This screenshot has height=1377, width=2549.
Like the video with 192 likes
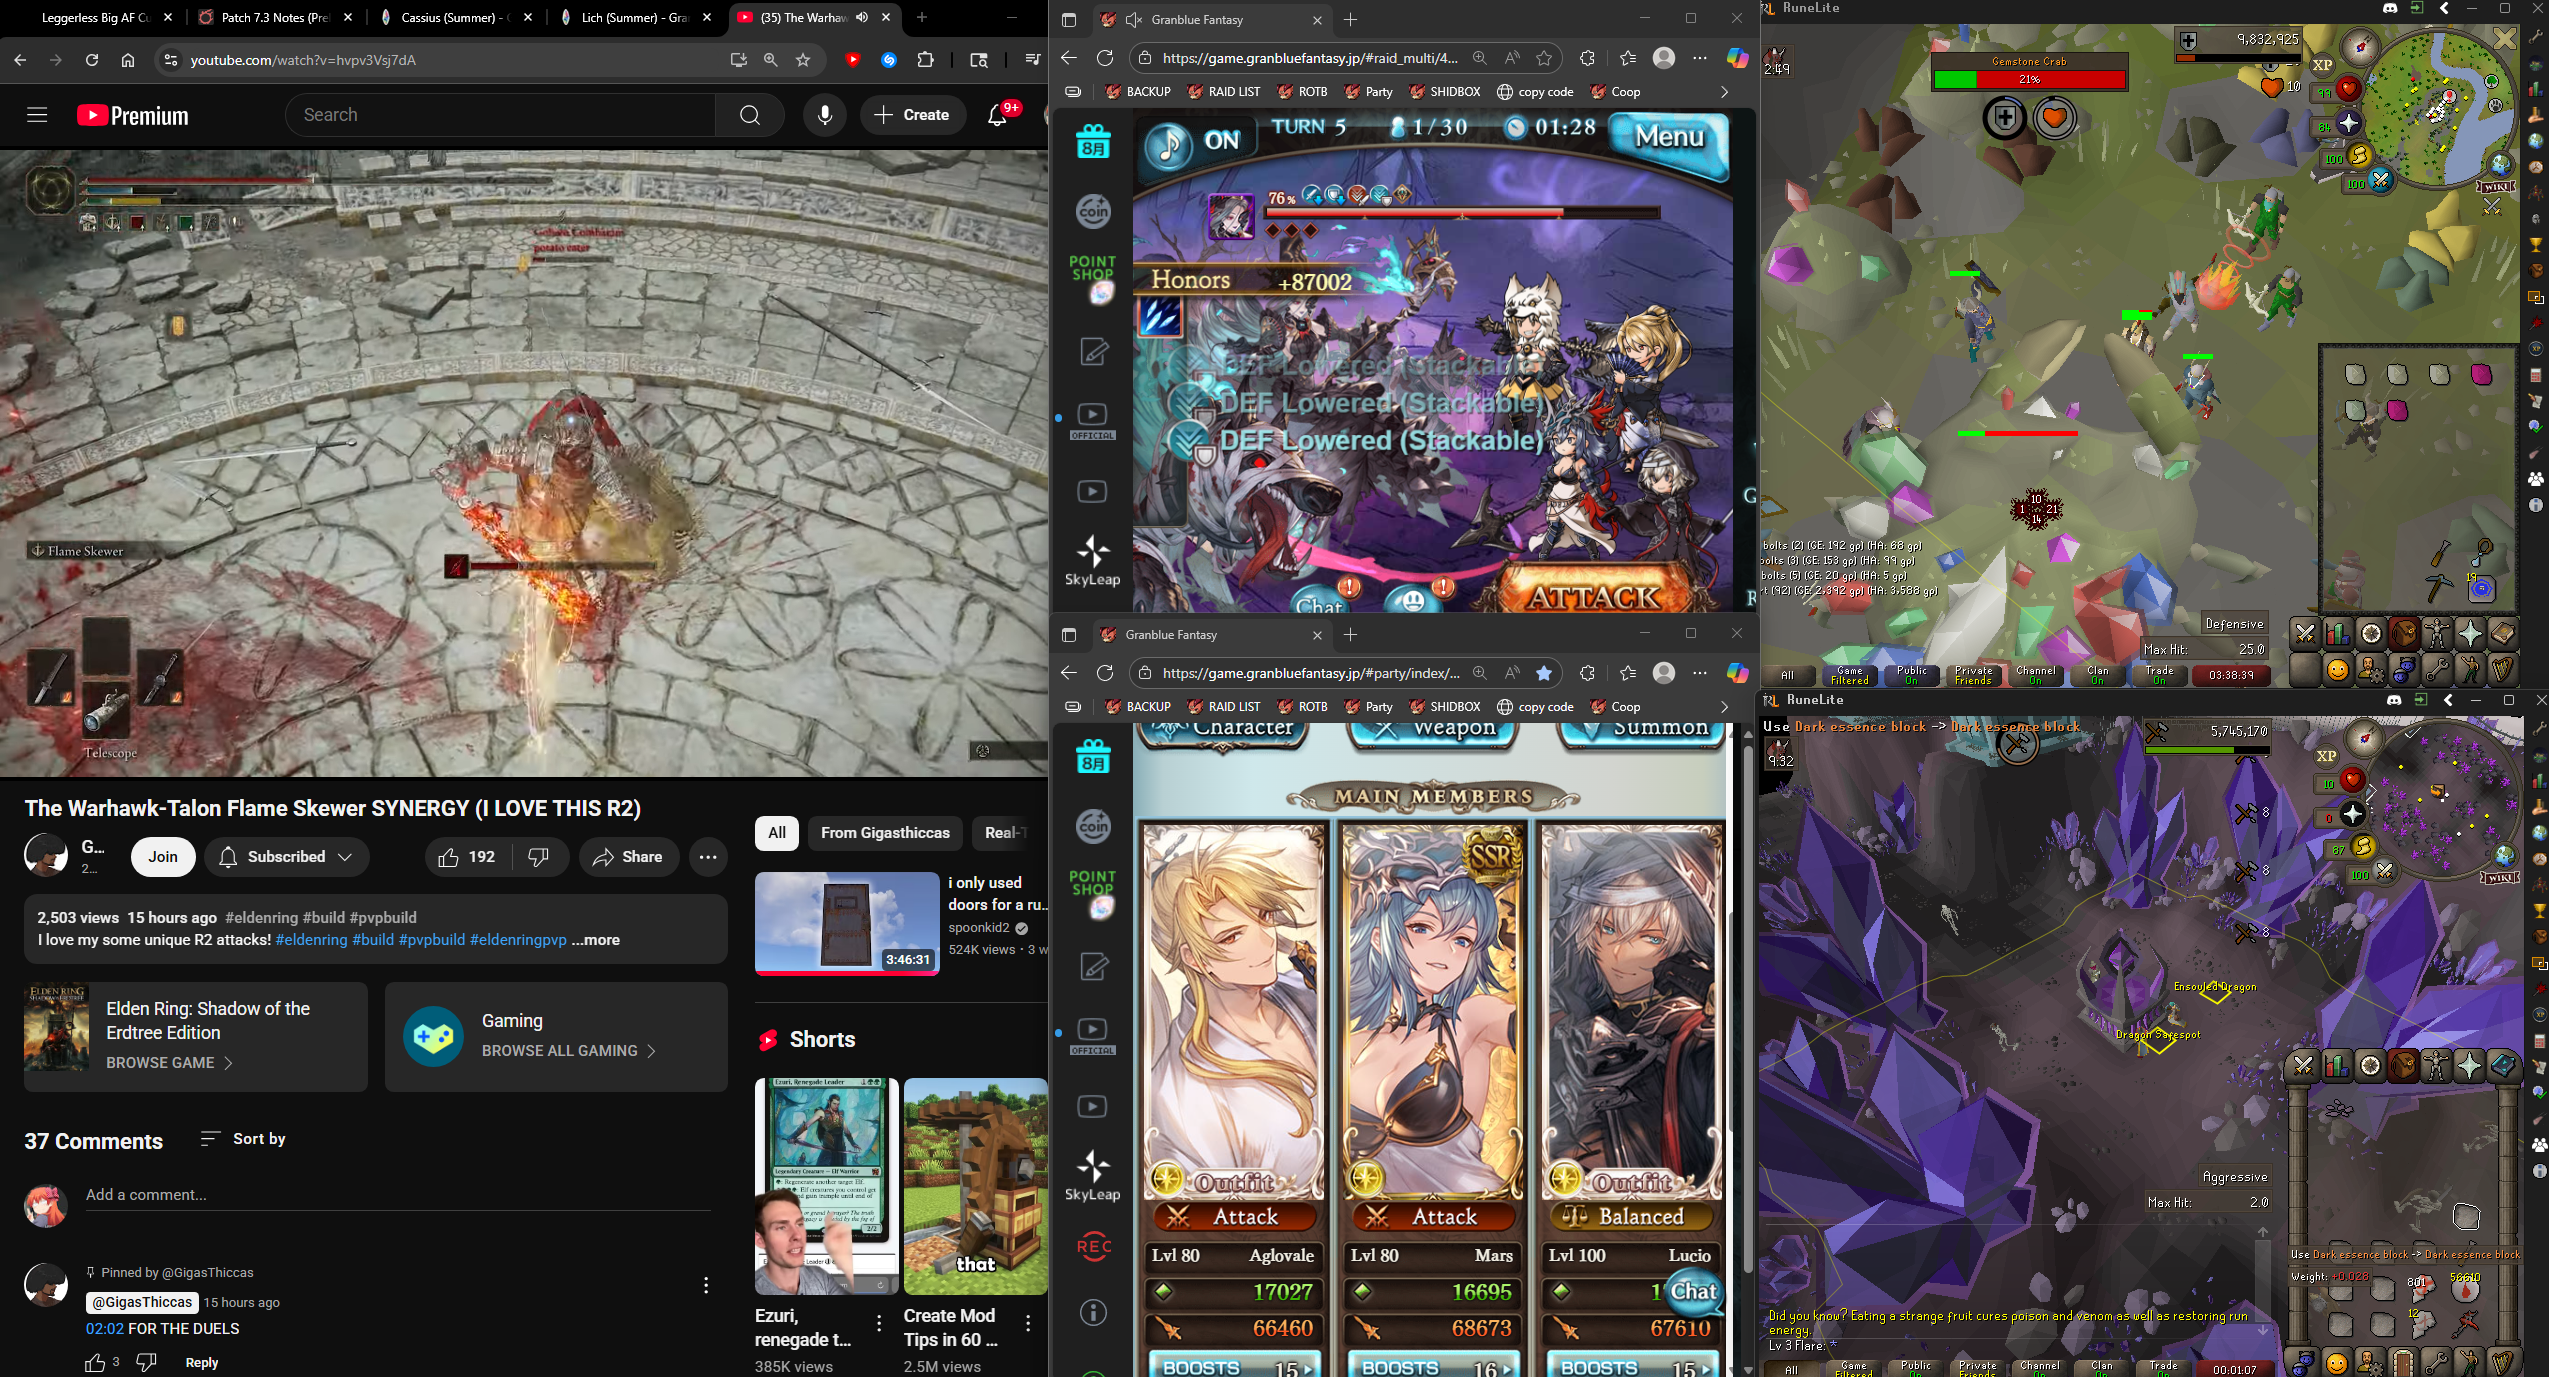(466, 857)
